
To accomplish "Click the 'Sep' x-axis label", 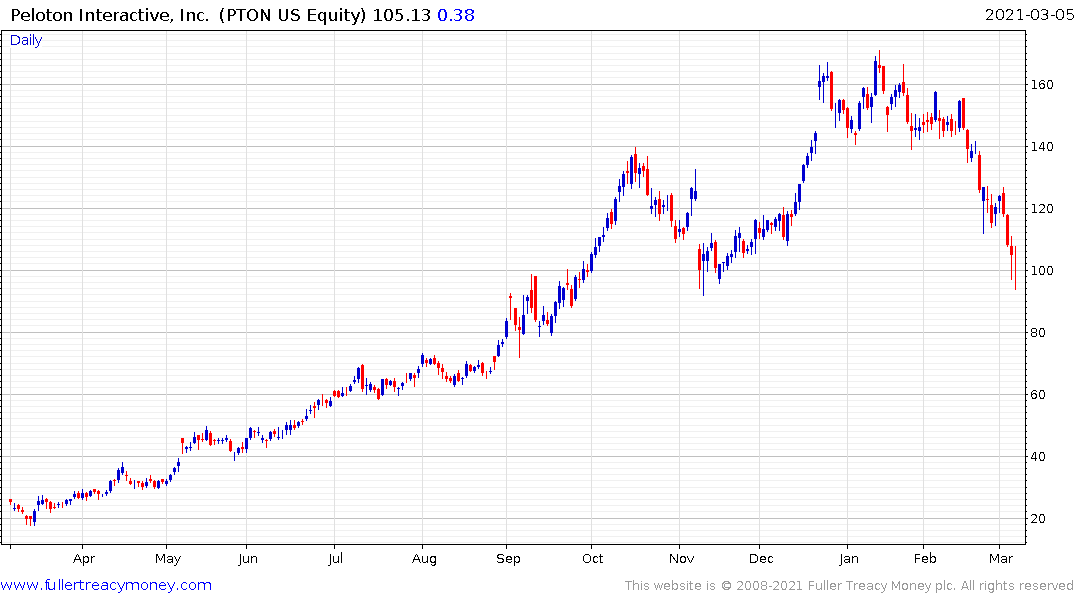I will coord(508,559).
